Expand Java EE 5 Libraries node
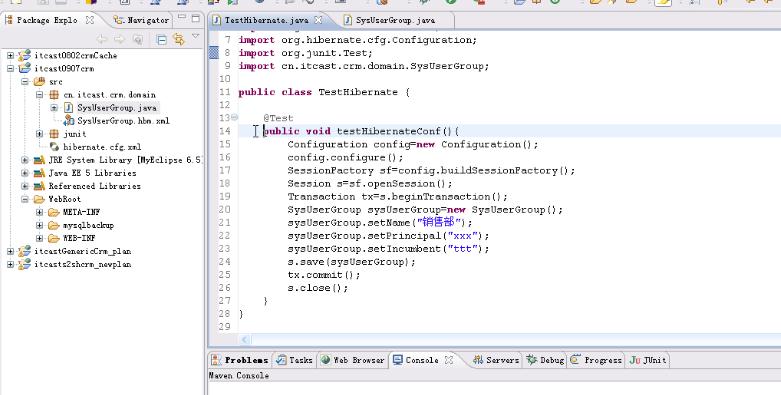 pyautogui.click(x=25, y=173)
